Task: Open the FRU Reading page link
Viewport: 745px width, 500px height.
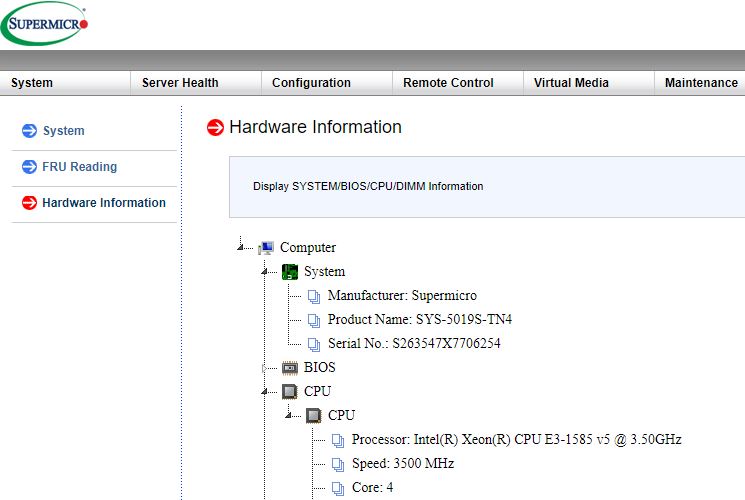Action: pos(79,167)
